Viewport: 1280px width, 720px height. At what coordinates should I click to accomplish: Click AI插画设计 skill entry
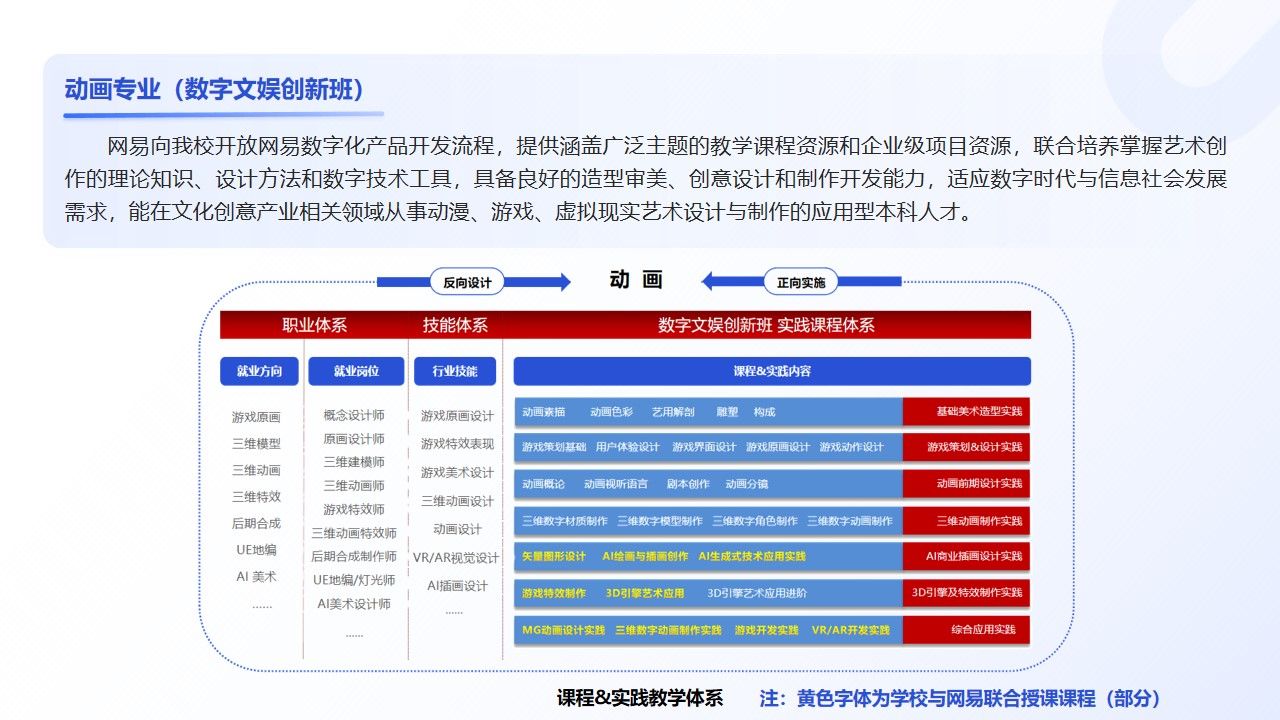(x=457, y=586)
